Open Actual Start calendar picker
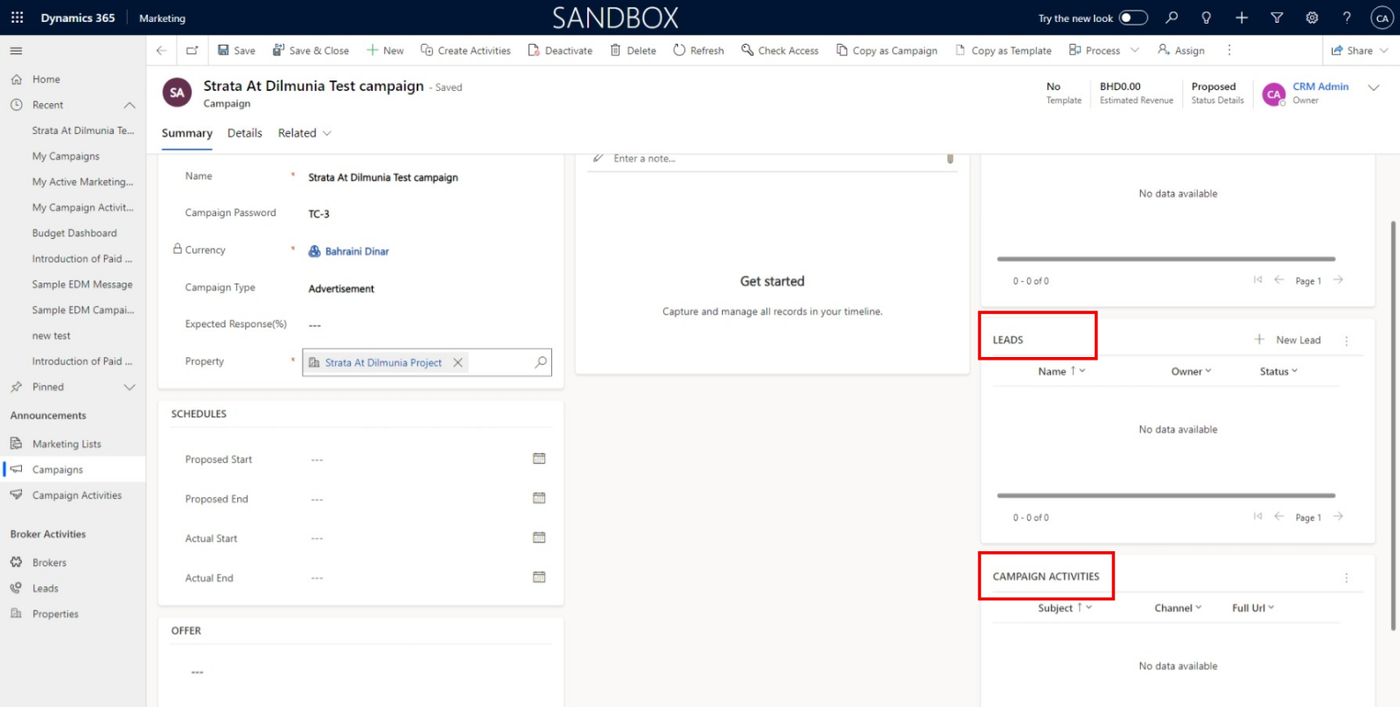1400x707 pixels. 539,538
